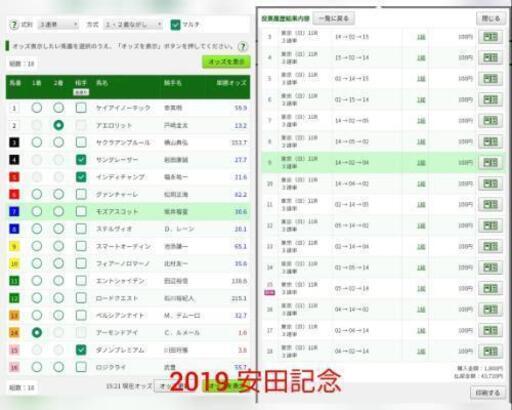Click the 印刷する print button
The image size is (512, 410).
click(x=488, y=393)
